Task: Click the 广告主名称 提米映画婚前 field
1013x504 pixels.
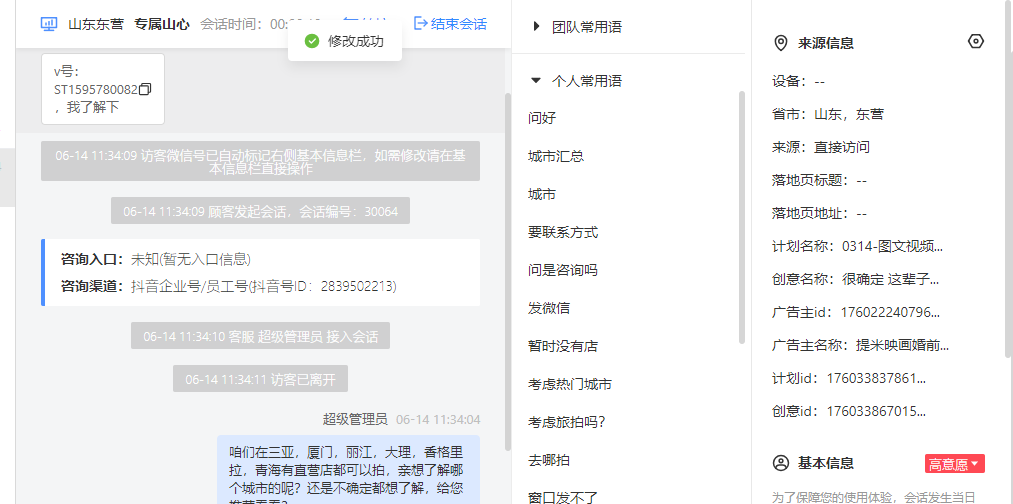Action: coord(861,345)
